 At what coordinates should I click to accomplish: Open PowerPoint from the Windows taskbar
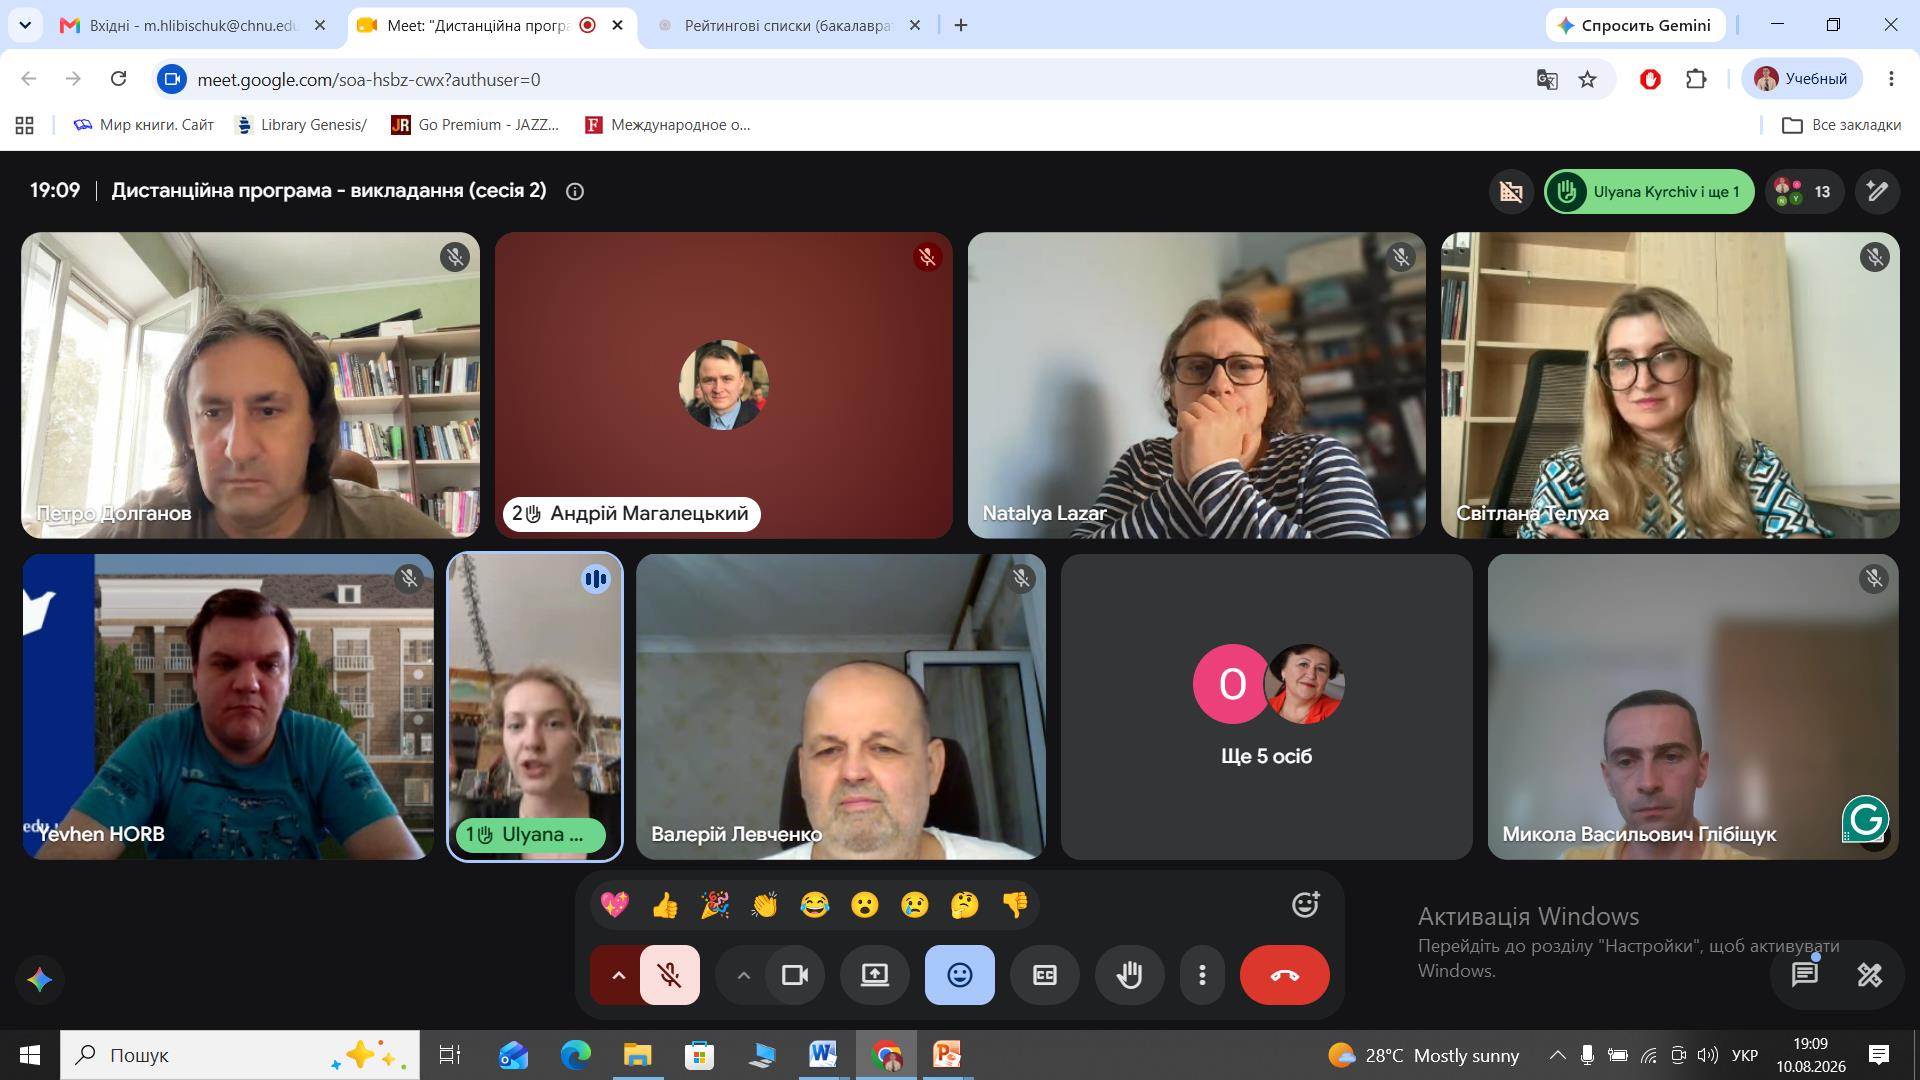point(946,1055)
